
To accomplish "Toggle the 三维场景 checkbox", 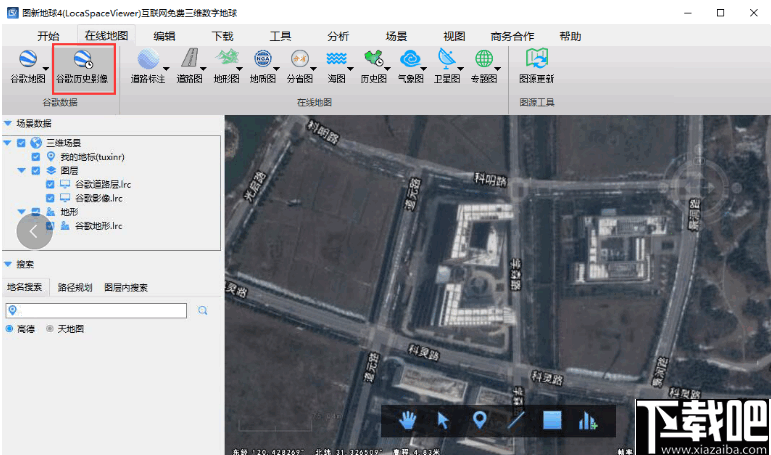I will (21, 143).
